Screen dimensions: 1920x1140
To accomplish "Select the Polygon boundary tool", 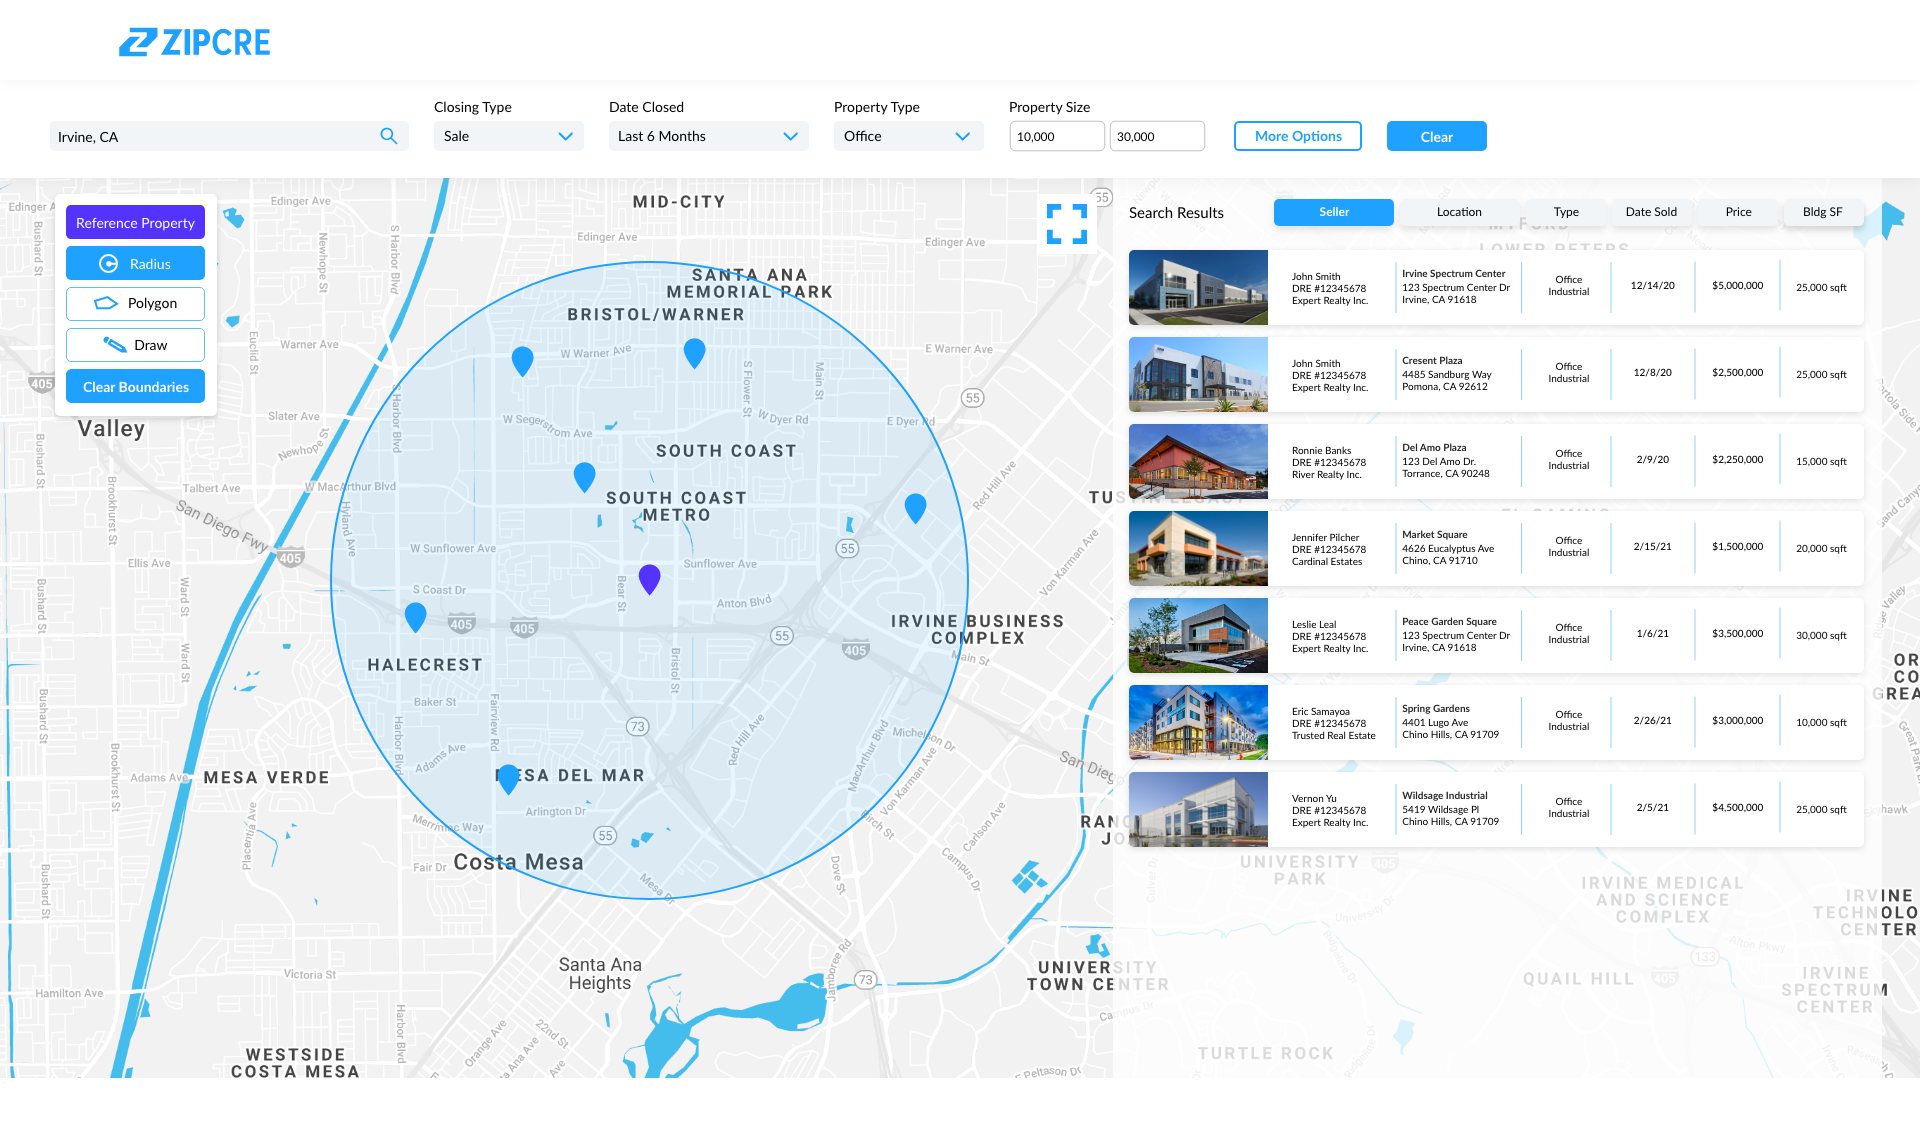I will click(135, 304).
